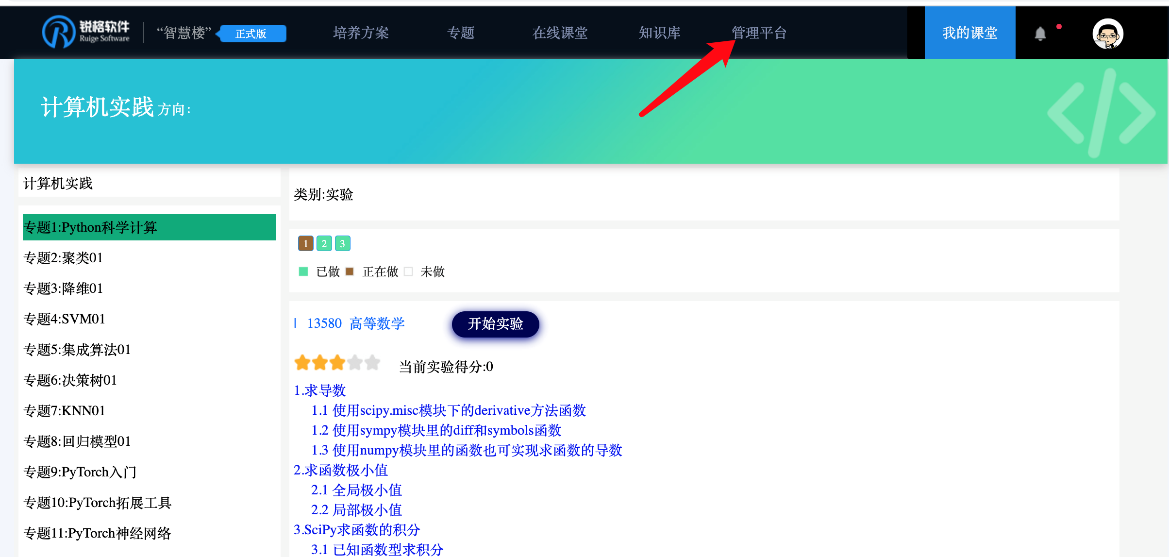
Task: Select question number 1 box
Action: (306, 243)
